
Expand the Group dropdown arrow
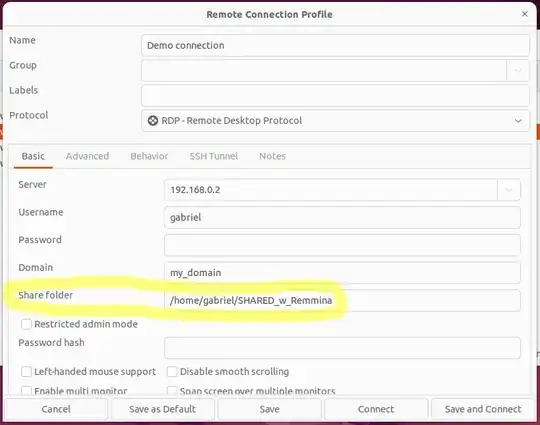pos(518,70)
